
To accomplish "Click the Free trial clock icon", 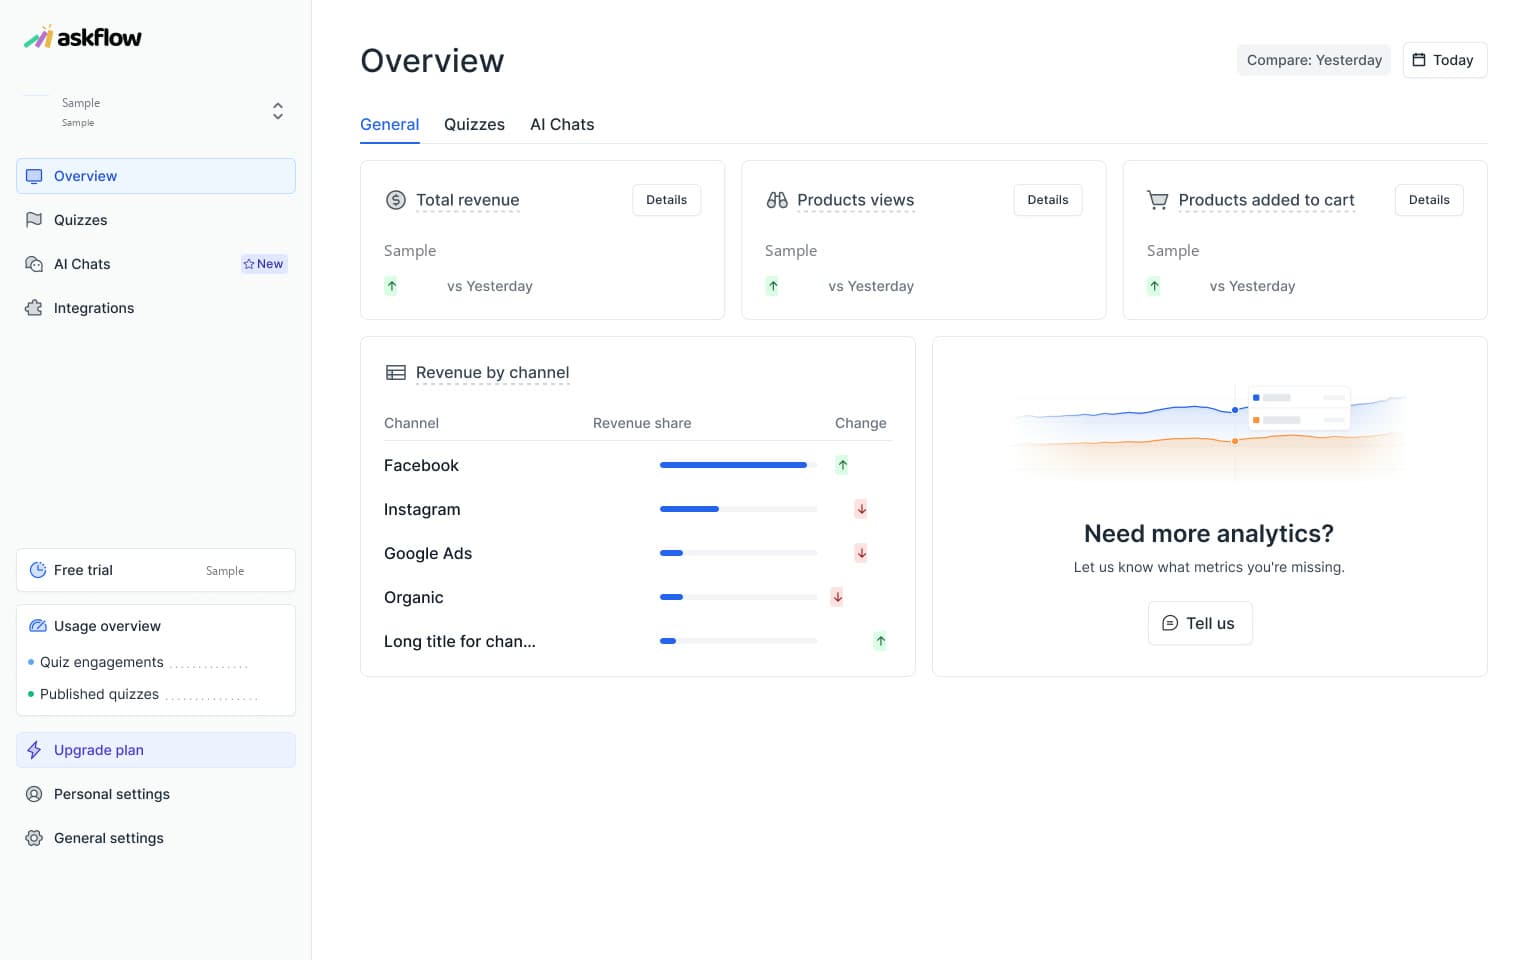I will coord(38,570).
